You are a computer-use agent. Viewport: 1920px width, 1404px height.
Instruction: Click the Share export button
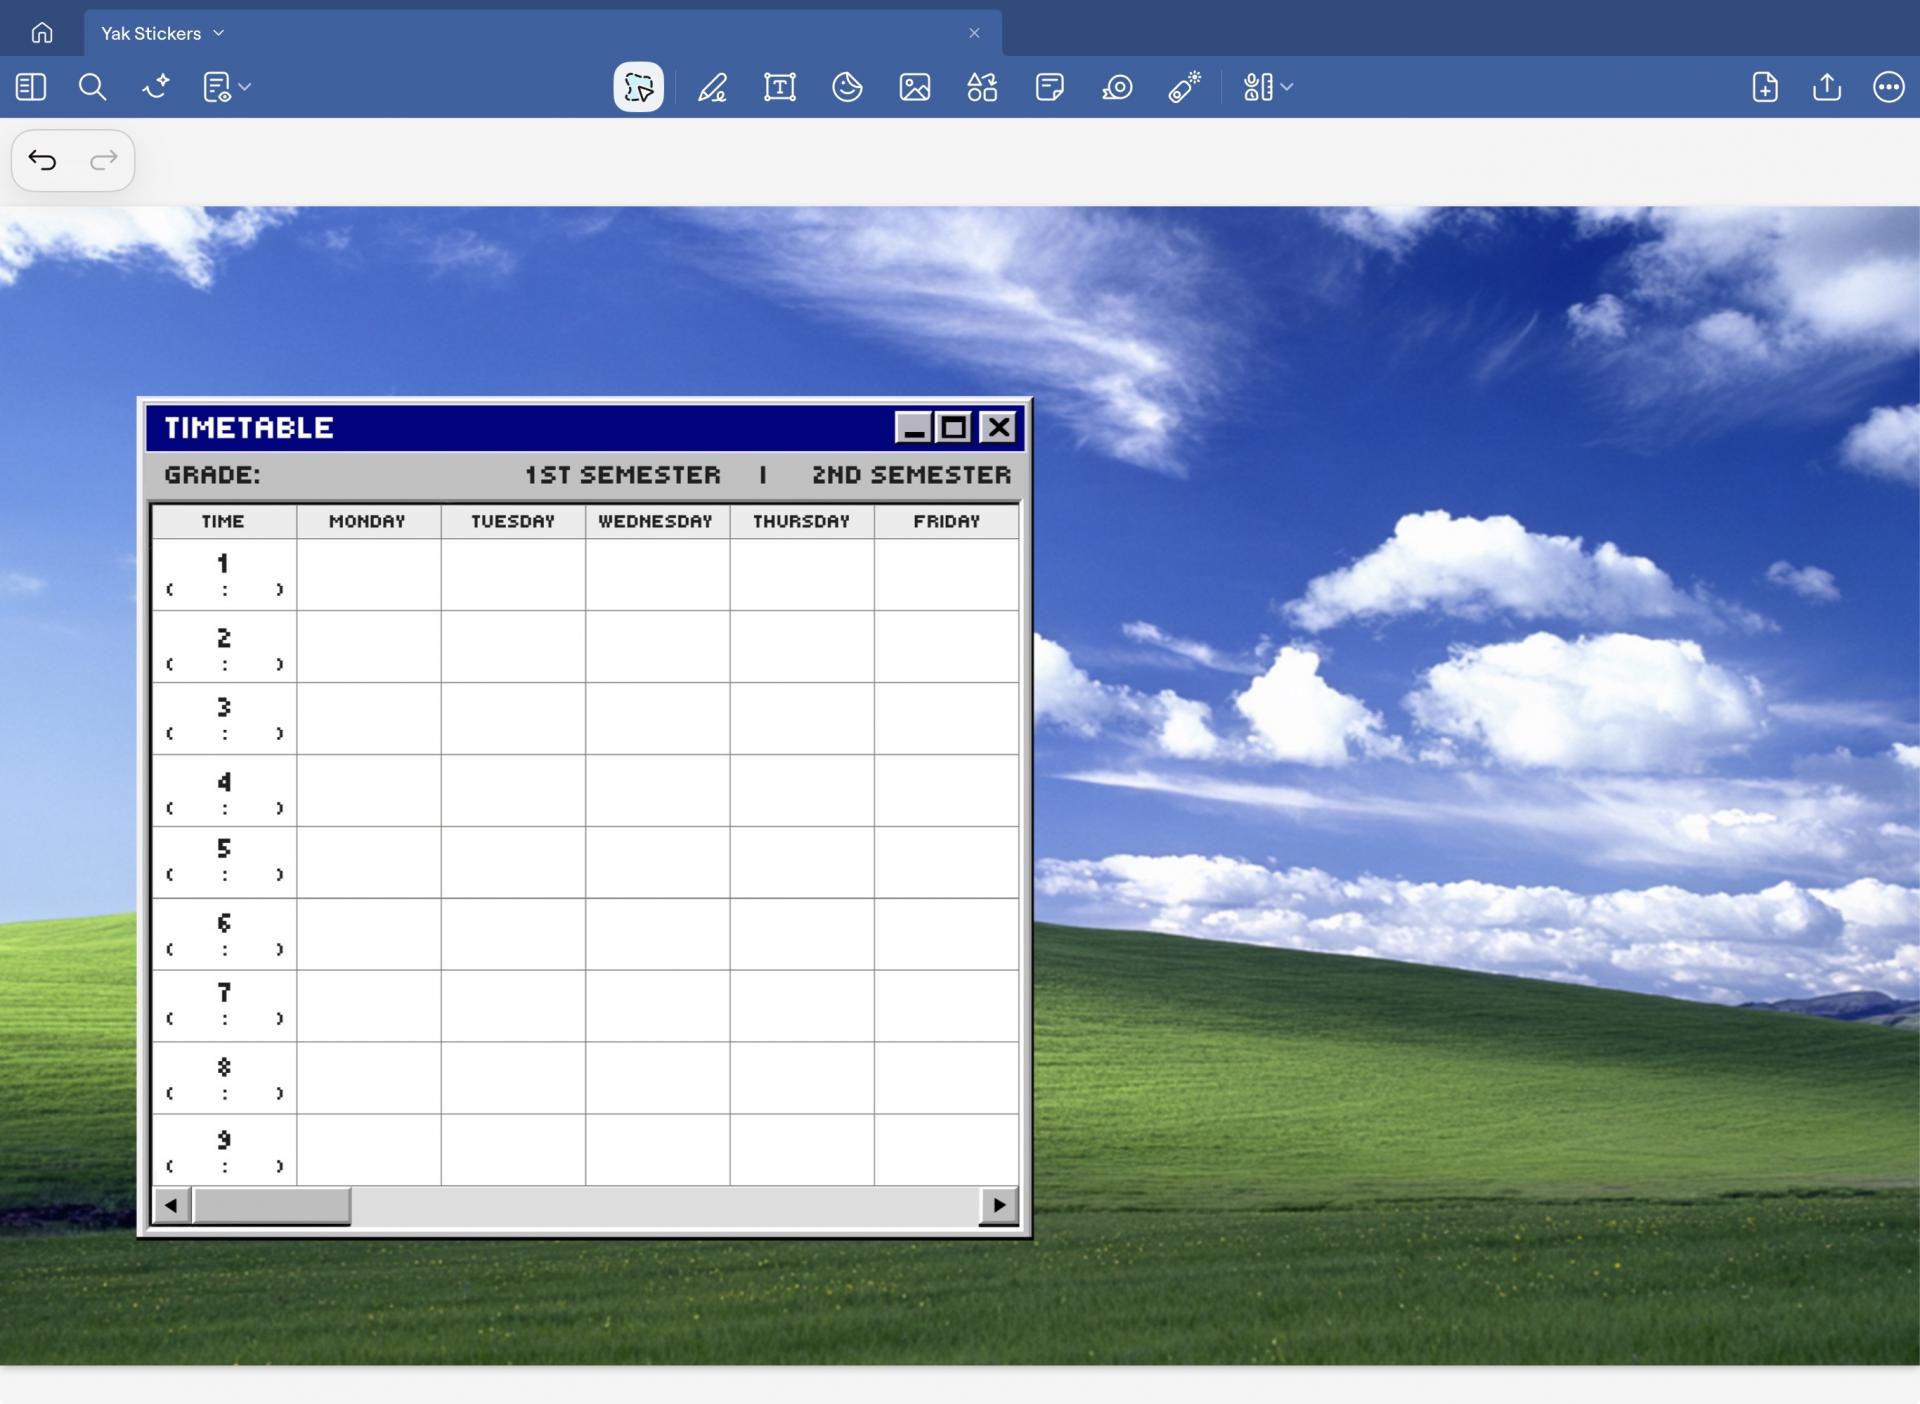tap(1826, 87)
